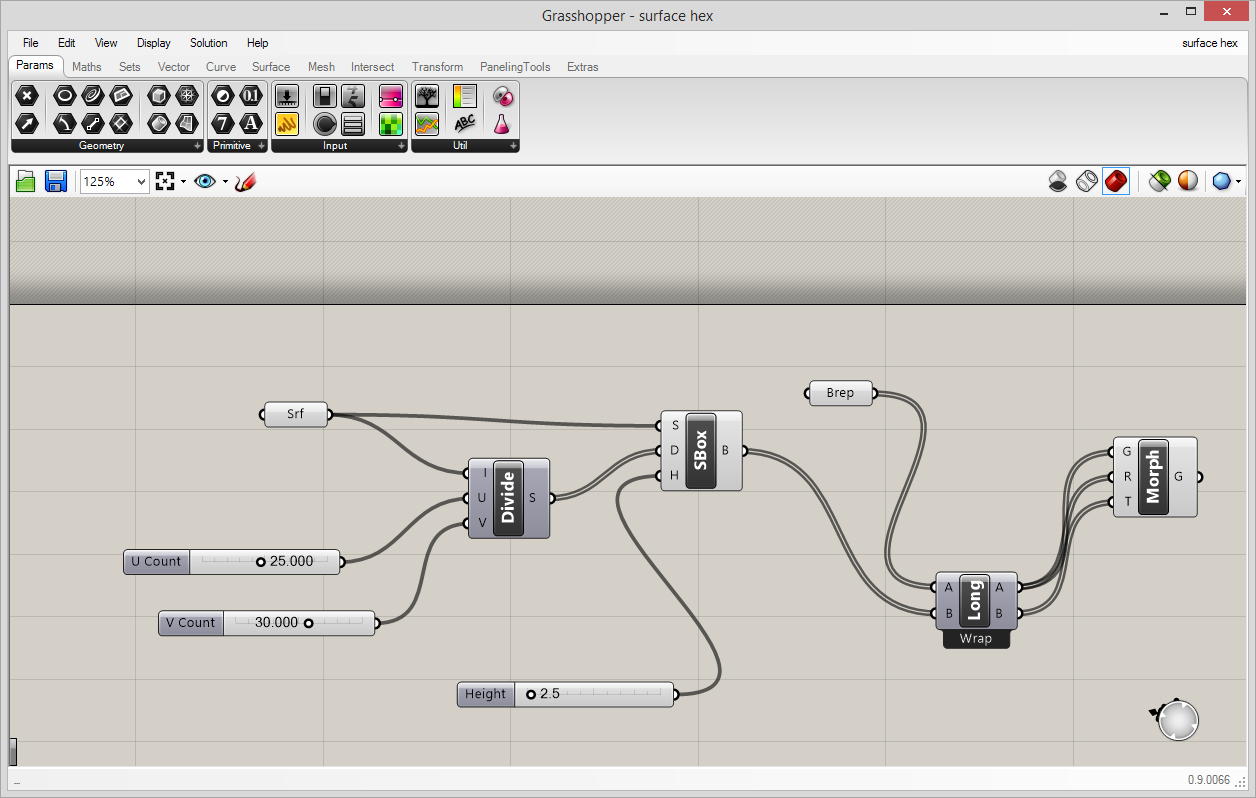This screenshot has height=798, width=1256.
Task: Zoom extents on the canvas toolbar
Action: (x=165, y=181)
